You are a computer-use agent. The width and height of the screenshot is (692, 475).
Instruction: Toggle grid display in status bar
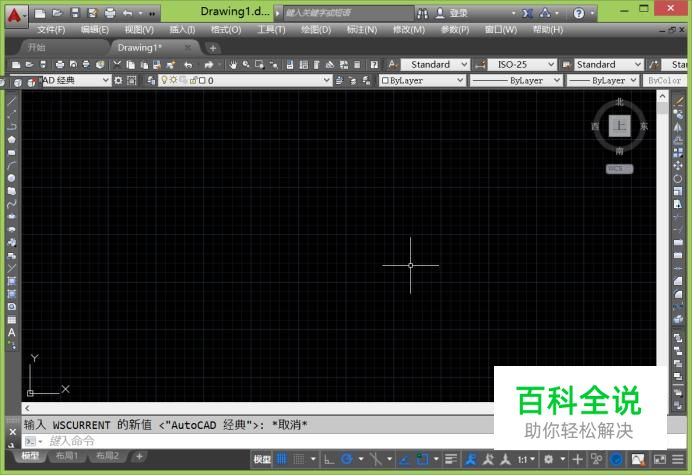[x=282, y=460]
